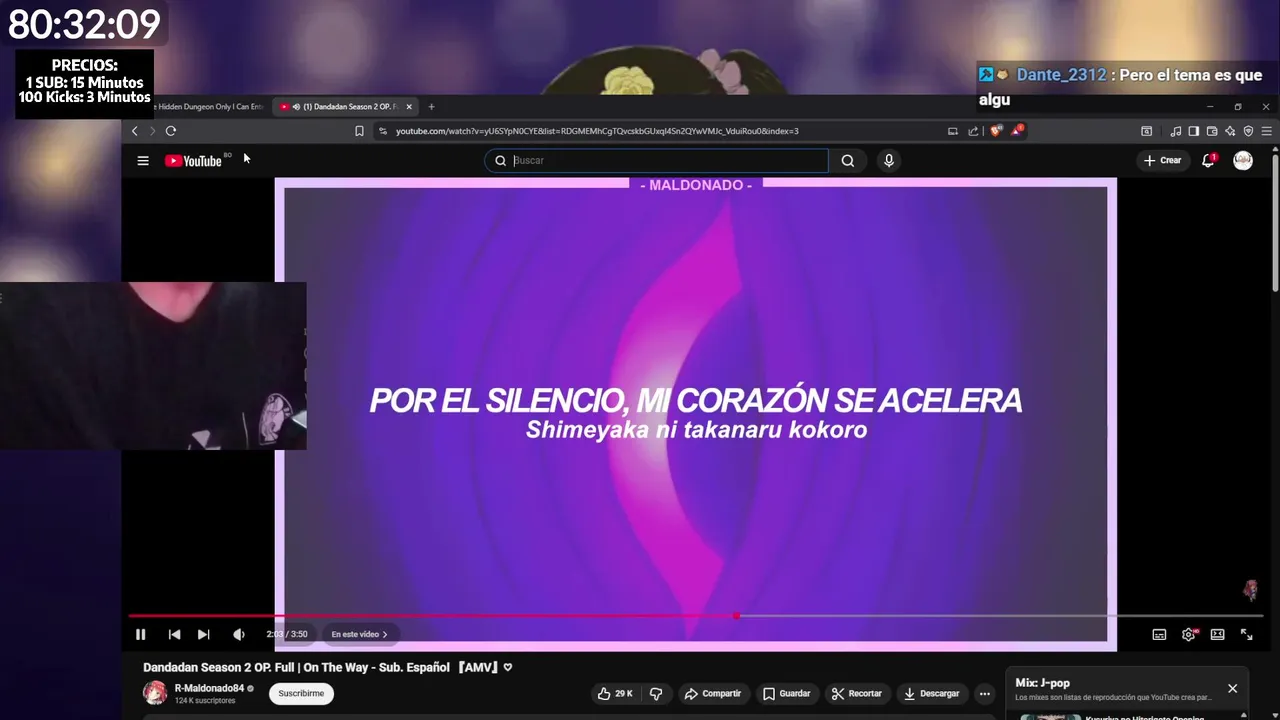Go back in the browser
This screenshot has height=720, width=1280.
(135, 131)
